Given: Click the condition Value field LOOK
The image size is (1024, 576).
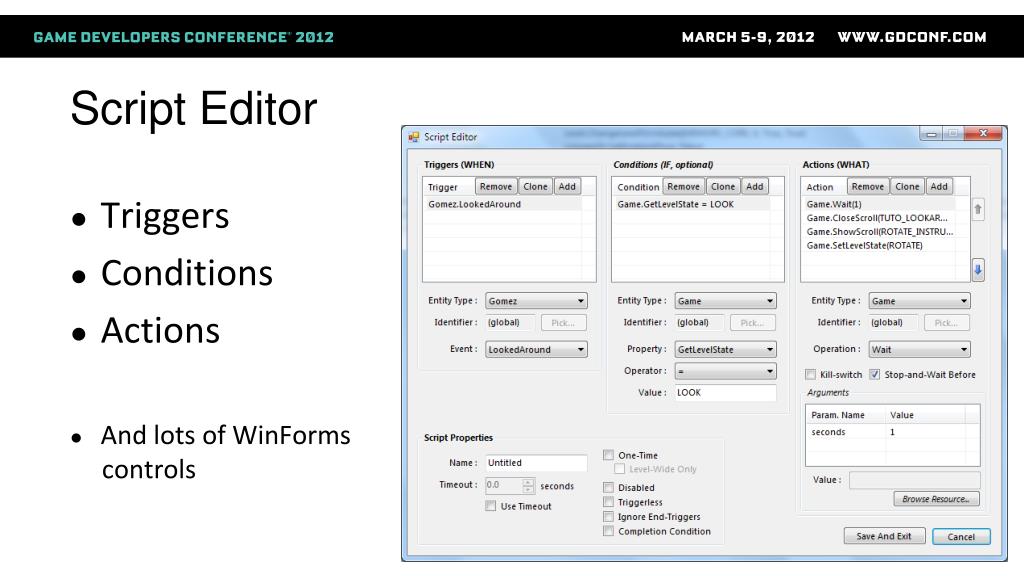Looking at the screenshot, I should tap(725, 392).
